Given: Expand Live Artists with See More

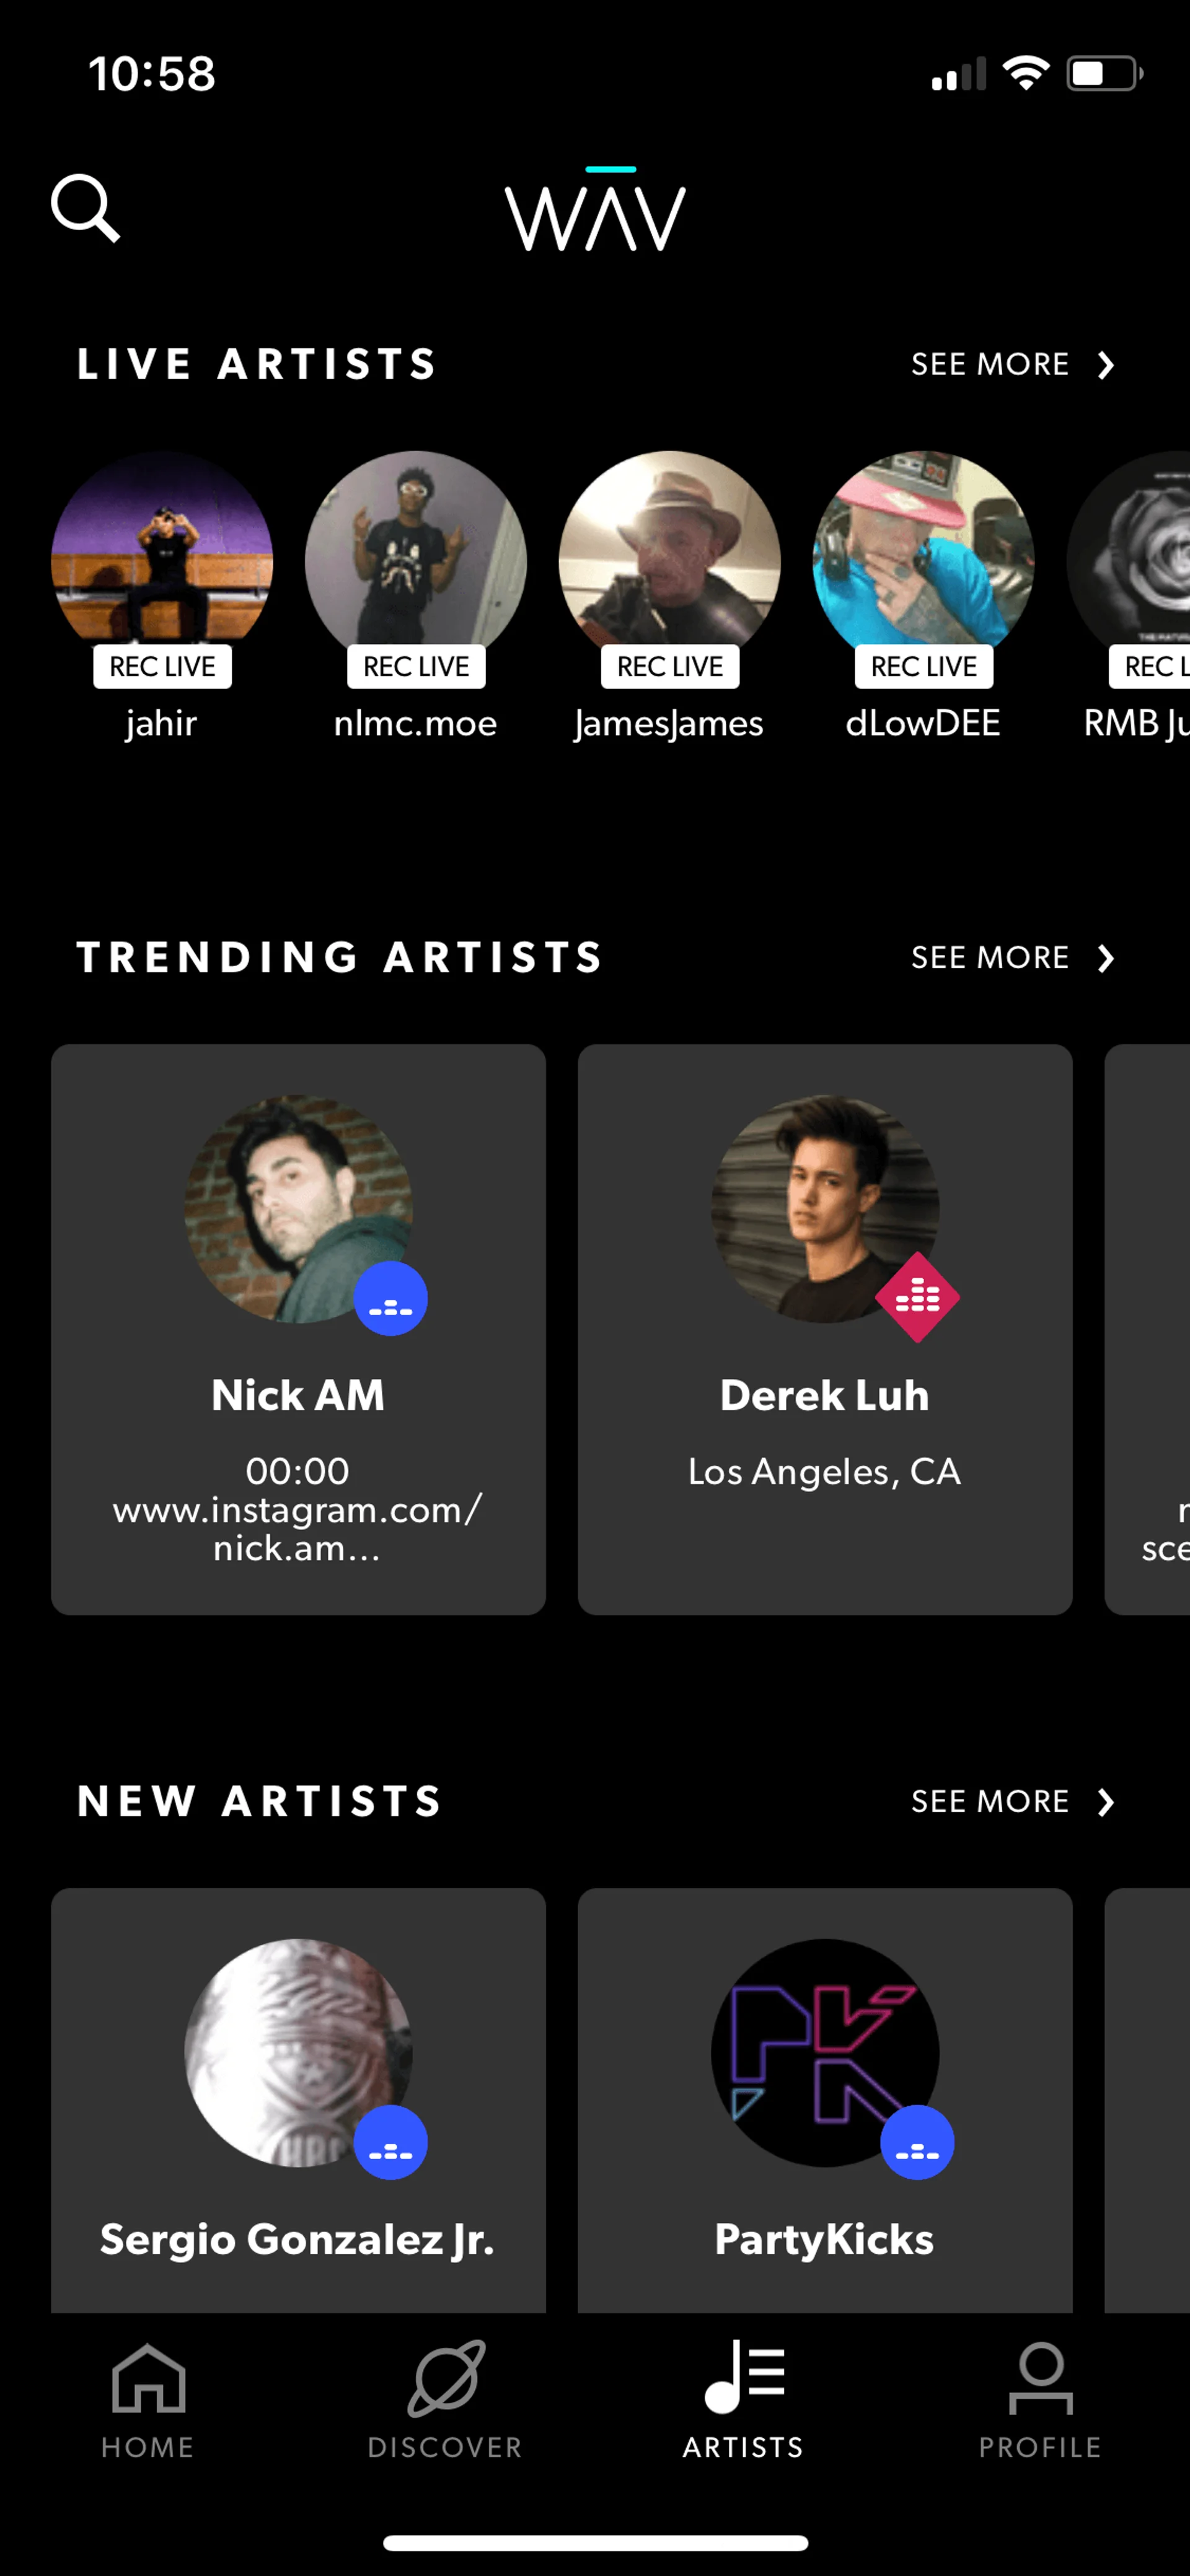Looking at the screenshot, I should 1012,365.
